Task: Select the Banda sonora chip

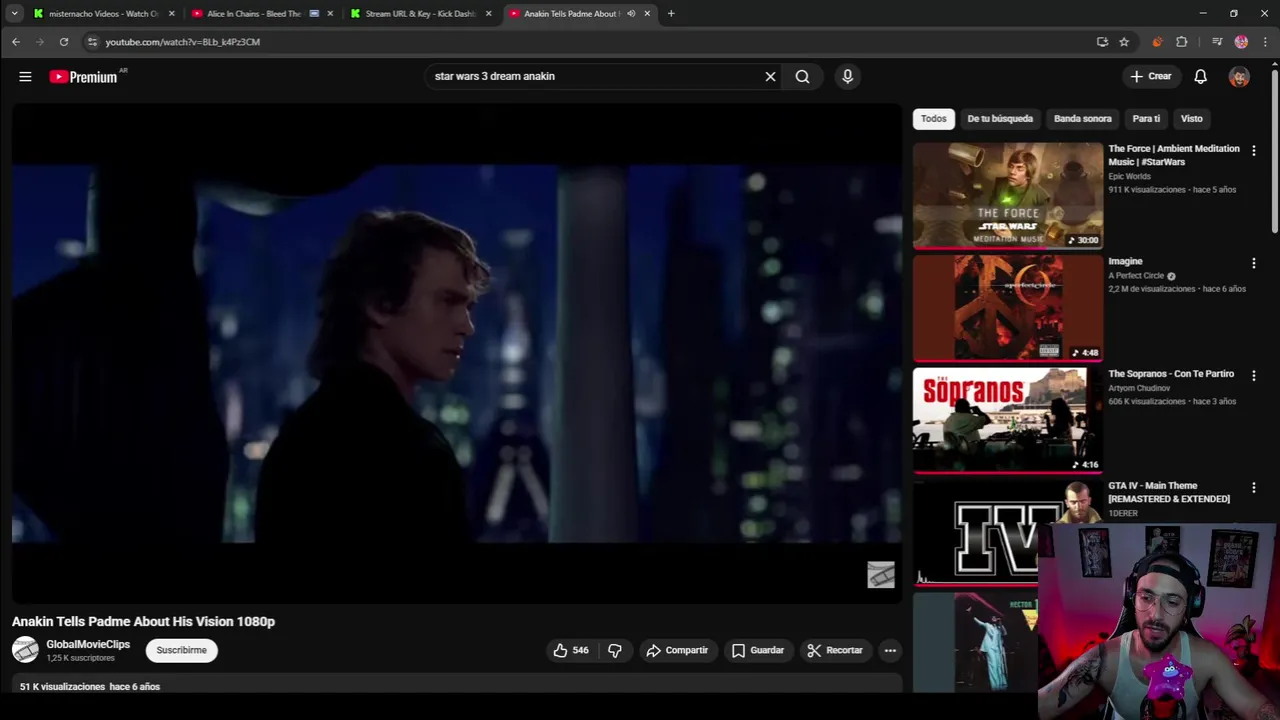Action: coord(1082,118)
